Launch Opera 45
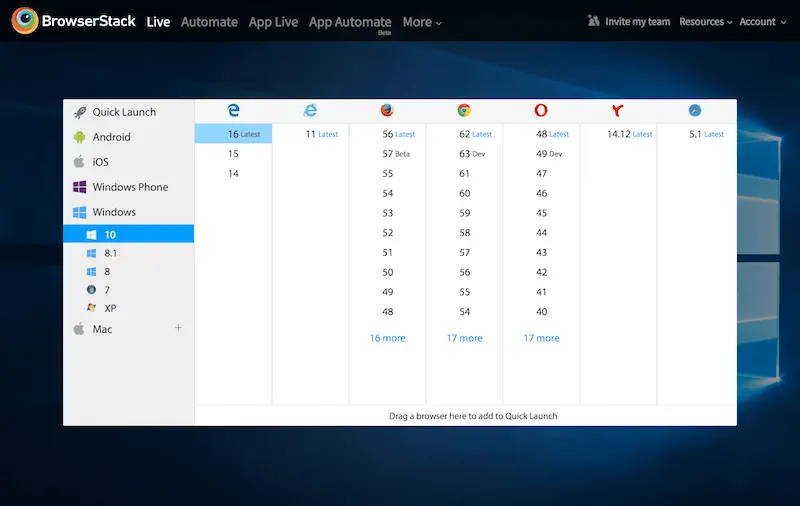 pos(541,213)
